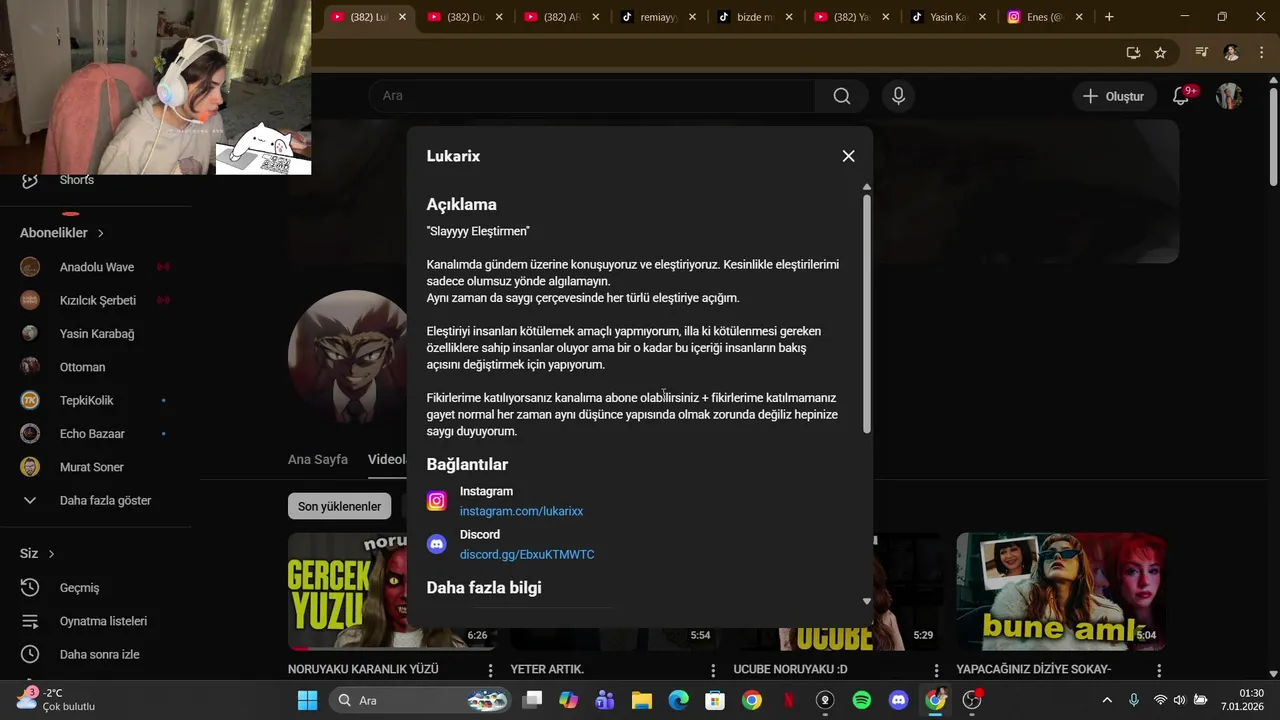Switch to the Enes Instagram tab
This screenshot has width=1280, height=720.
[1045, 17]
